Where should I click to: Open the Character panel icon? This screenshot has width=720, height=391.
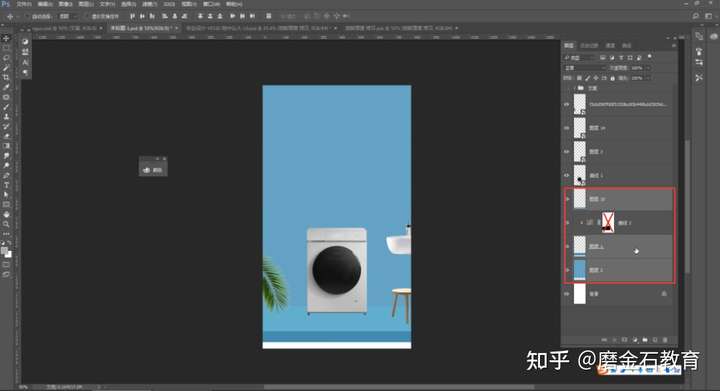(x=25, y=61)
